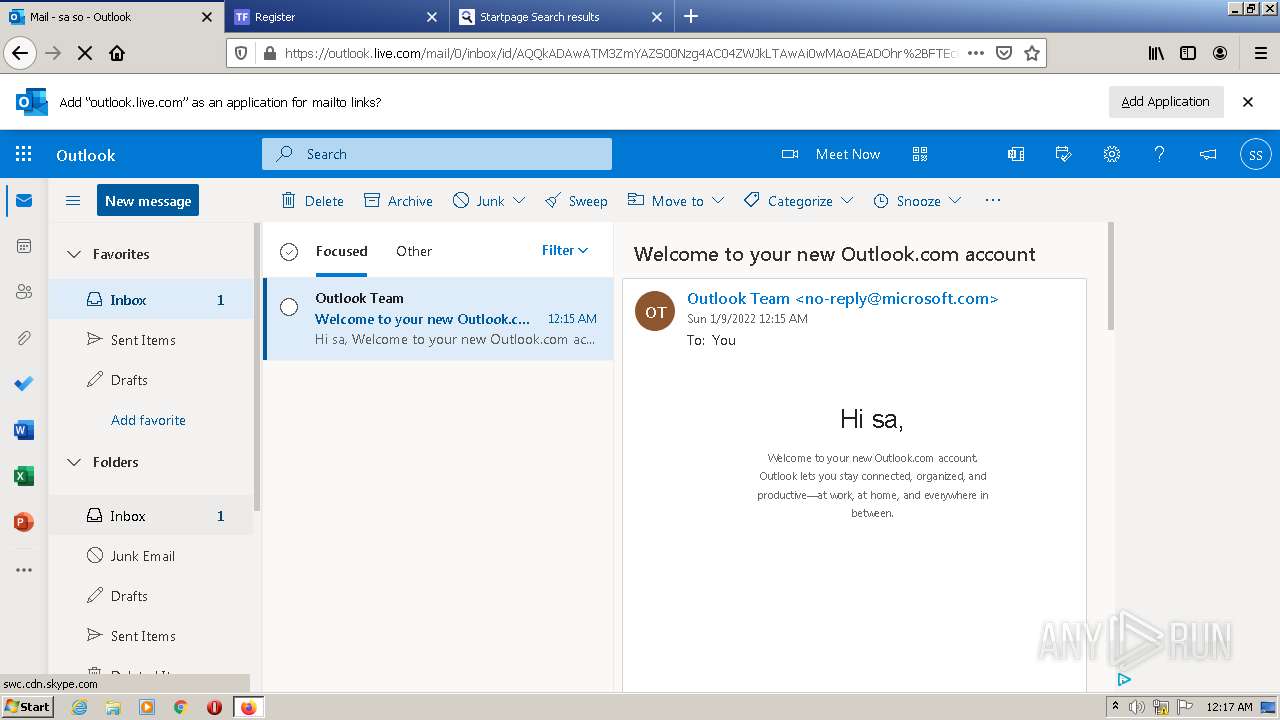The width and height of the screenshot is (1280, 720).
Task: Open a new browser tab
Action: point(691,16)
